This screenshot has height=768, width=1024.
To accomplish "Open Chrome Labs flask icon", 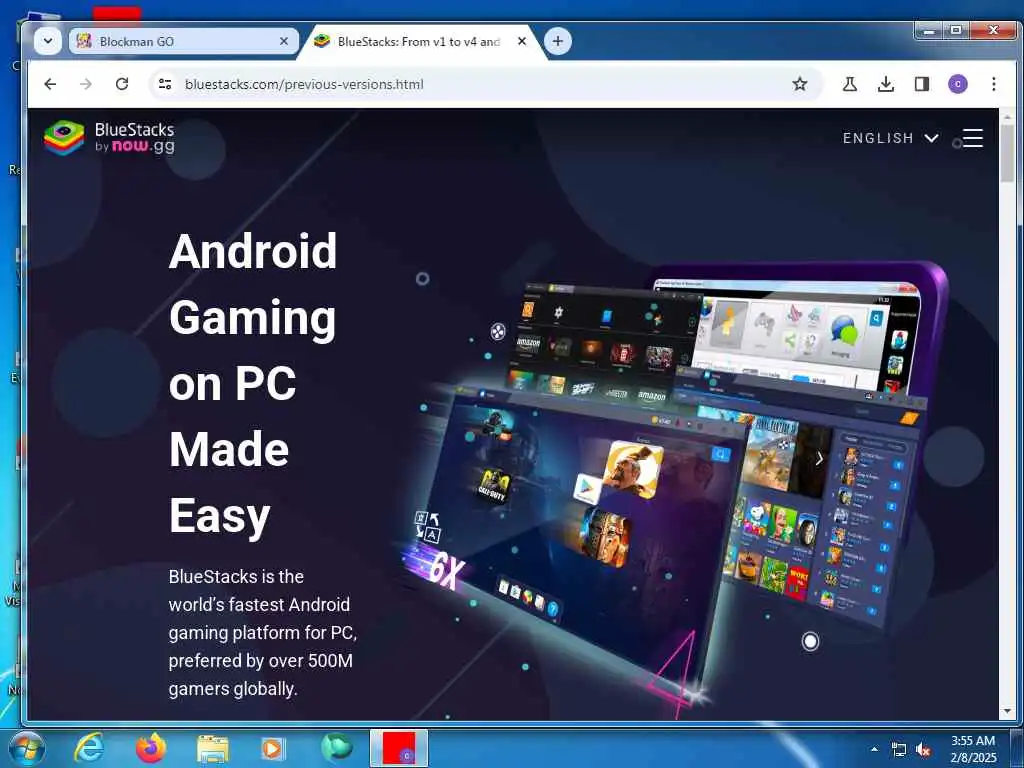I will (x=850, y=84).
